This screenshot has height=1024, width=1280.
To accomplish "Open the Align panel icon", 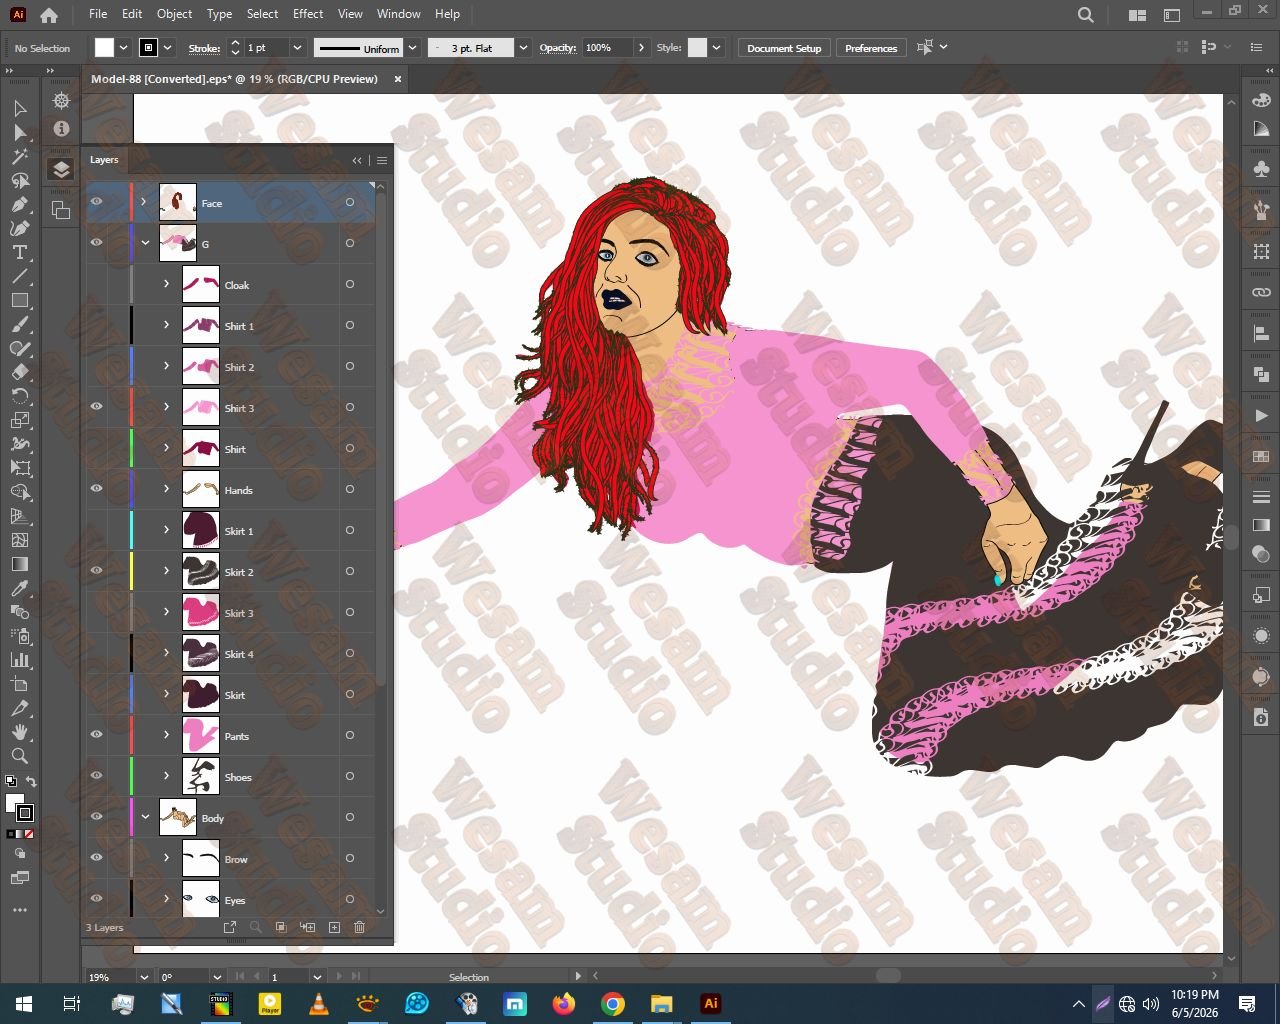I will [1261, 333].
